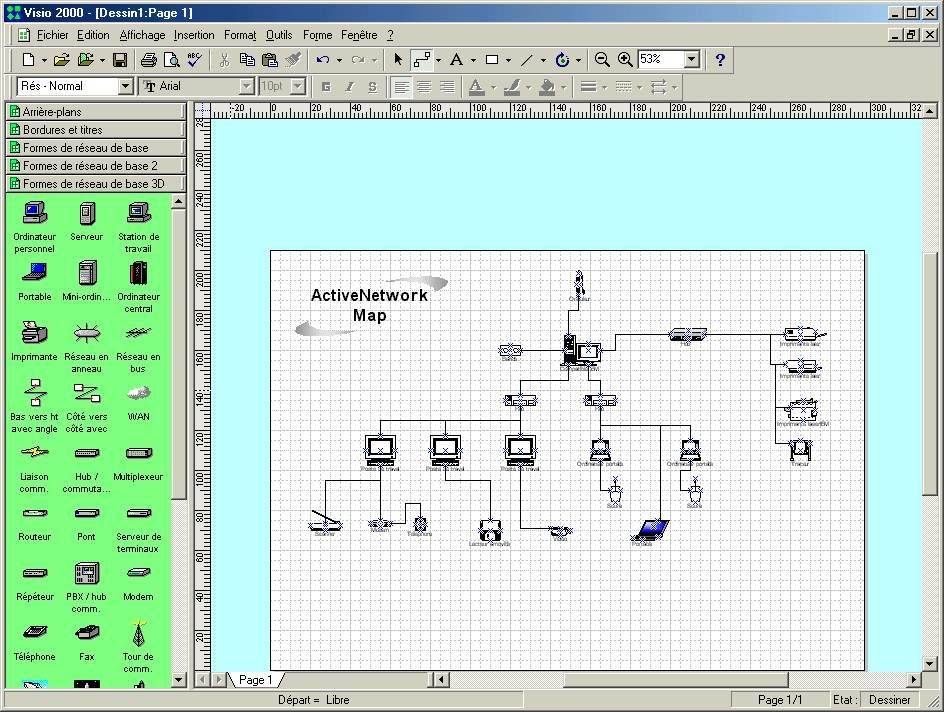Viewport: 944px width, 712px height.
Task: Open the 10pt font size dropdown
Action: point(298,86)
